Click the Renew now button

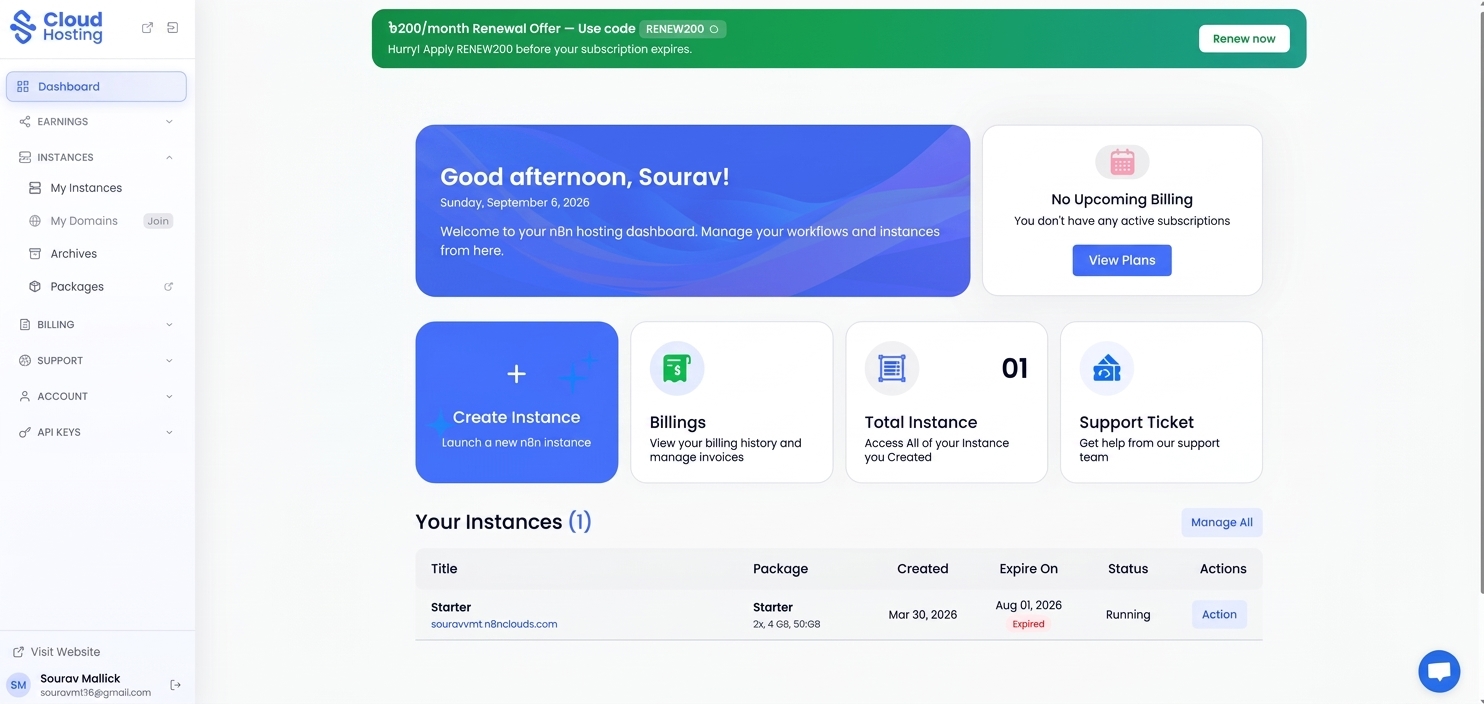pos(1244,39)
